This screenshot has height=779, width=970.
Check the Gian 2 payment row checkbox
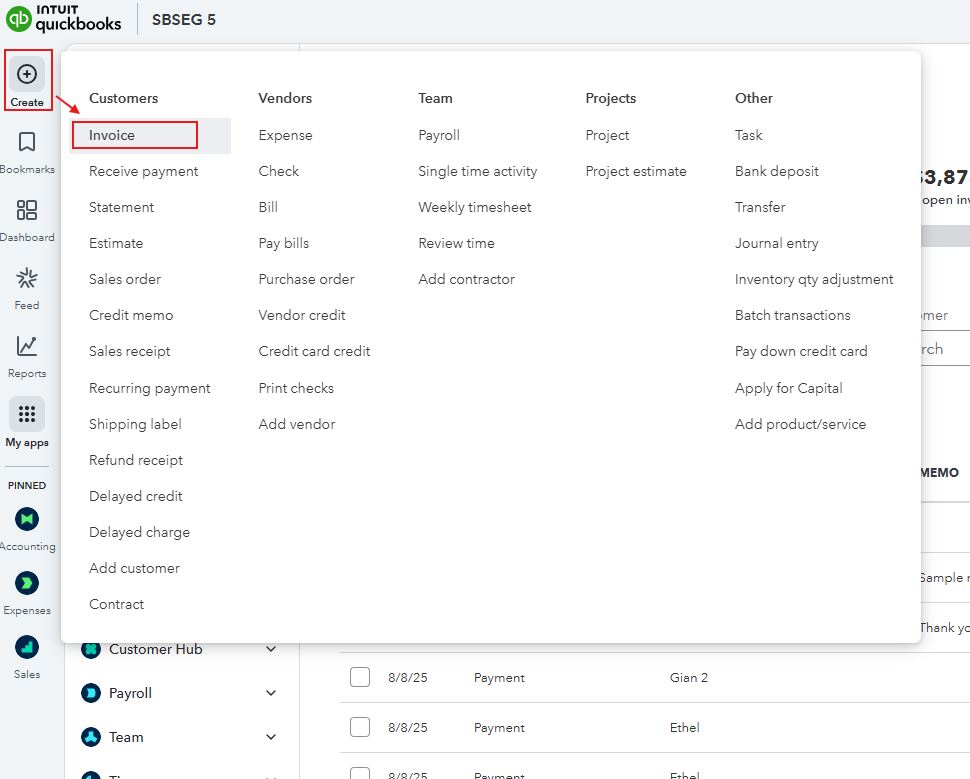tap(360, 677)
